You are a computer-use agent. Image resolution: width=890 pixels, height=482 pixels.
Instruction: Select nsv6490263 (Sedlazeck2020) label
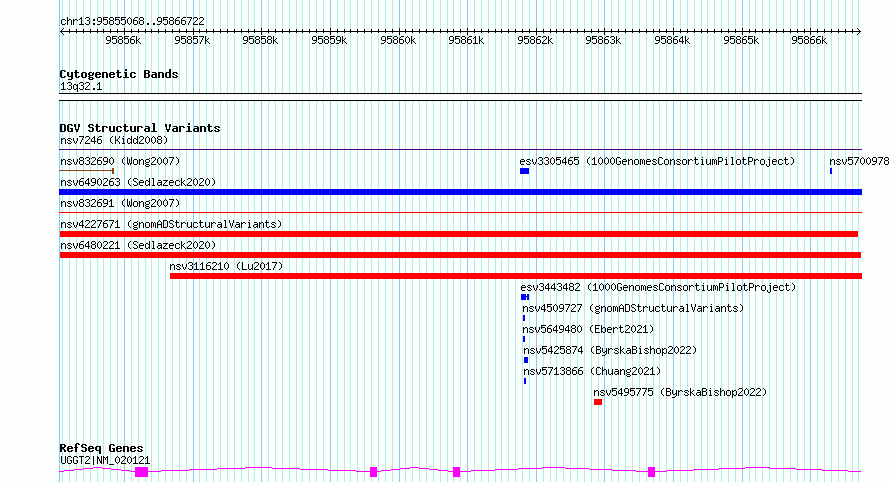coord(138,182)
